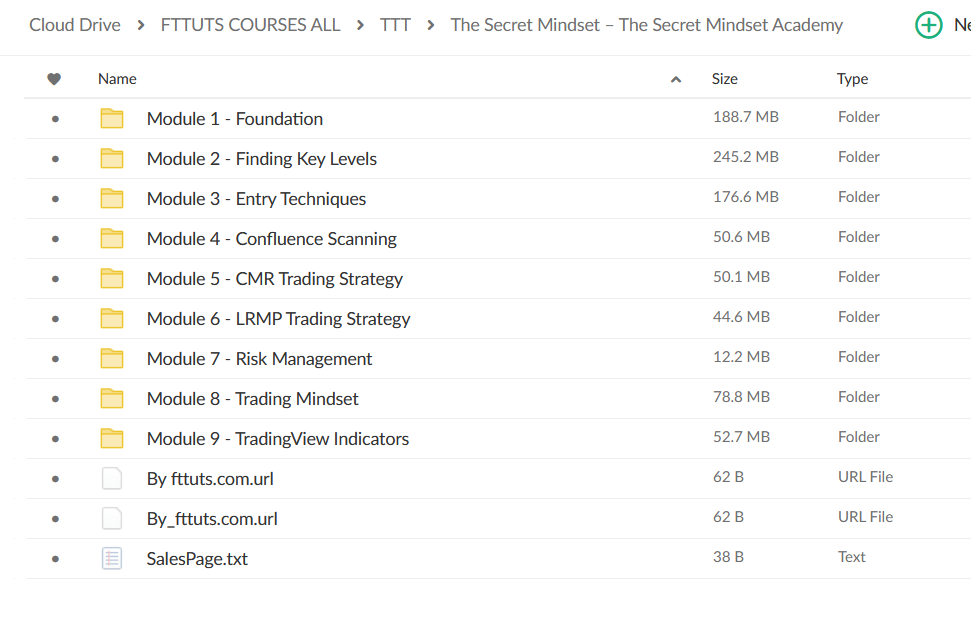Click the URL file icon for By fttuts.com.url
The width and height of the screenshot is (971, 624).
[111, 478]
